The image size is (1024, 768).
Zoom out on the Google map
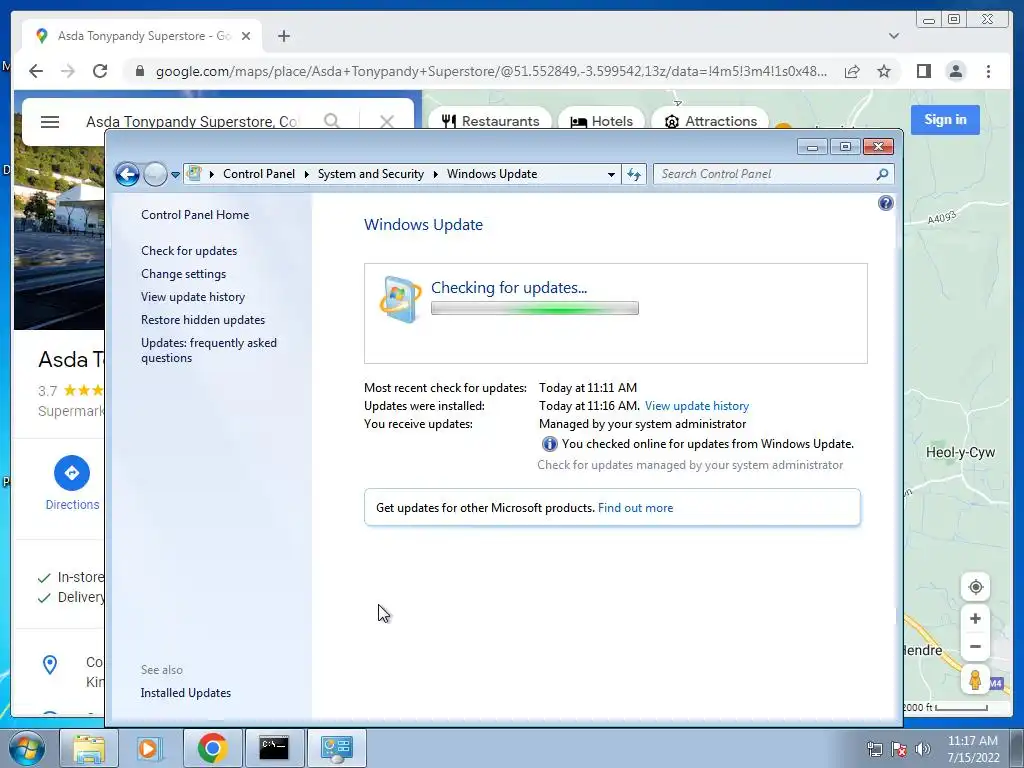click(975, 647)
